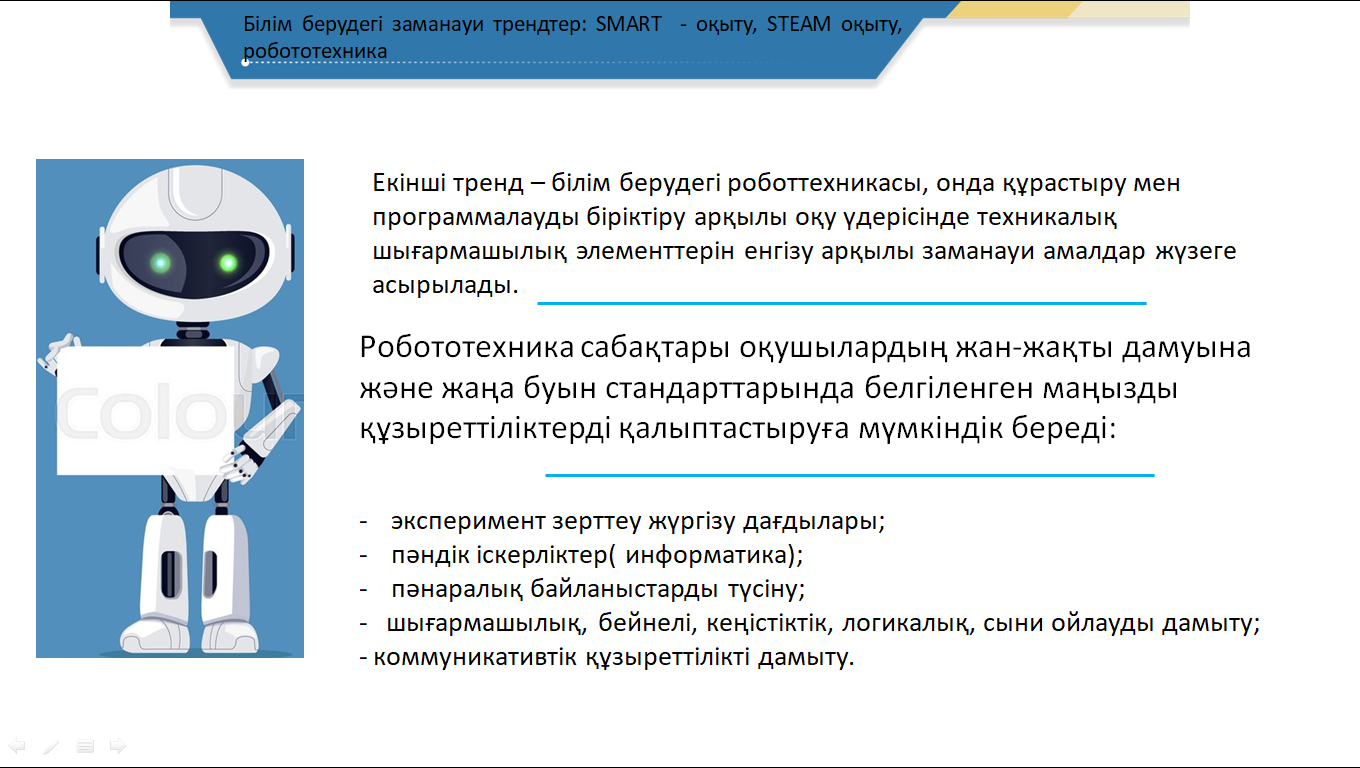The height and width of the screenshot is (768, 1360).
Task: Click the lower blue divider line above bullets
Action: click(850, 475)
